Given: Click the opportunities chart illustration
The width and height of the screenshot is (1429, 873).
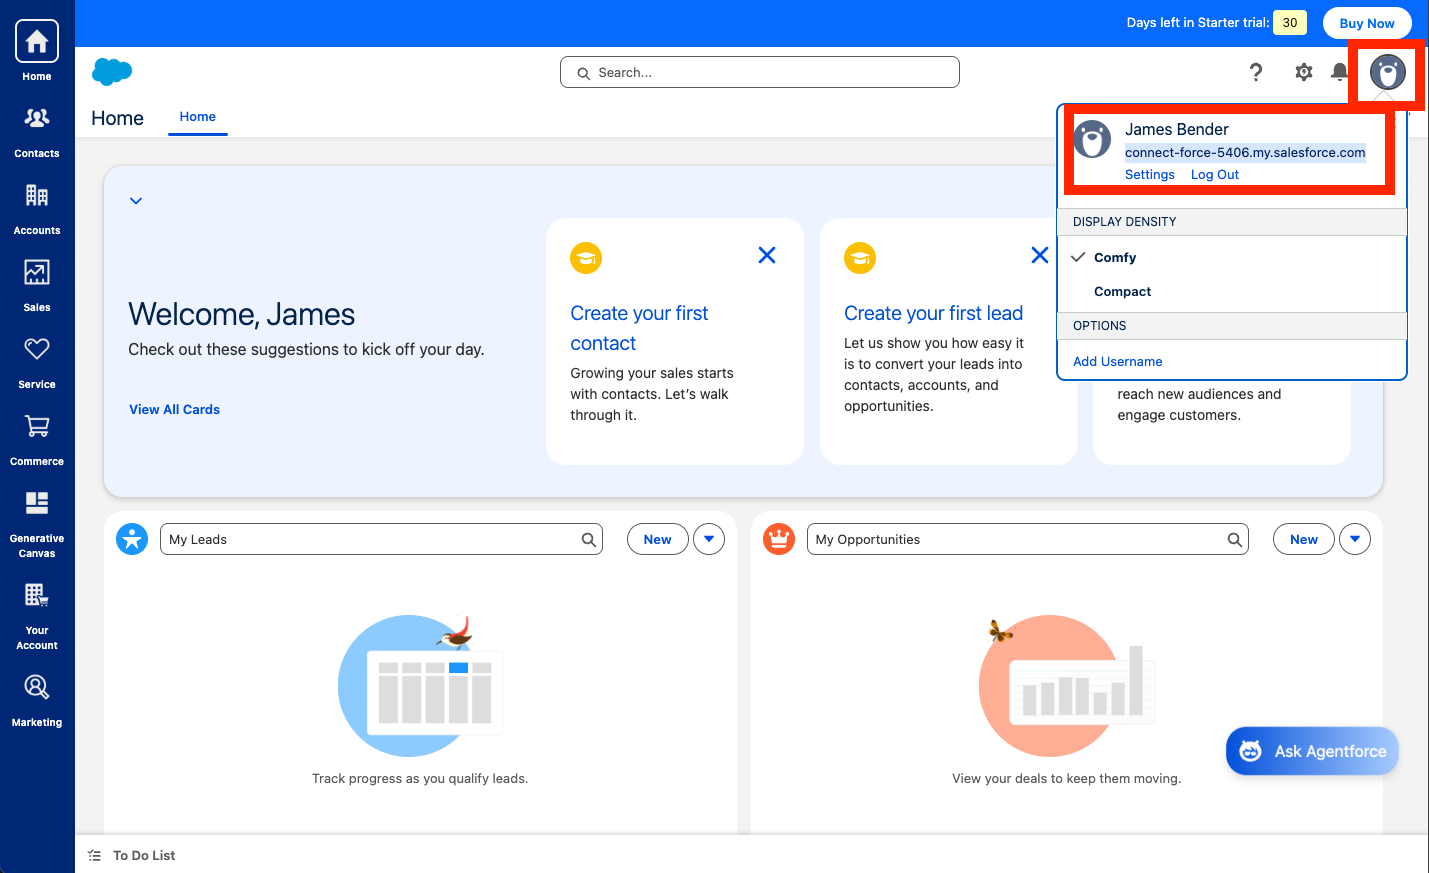Looking at the screenshot, I should coord(1067,686).
